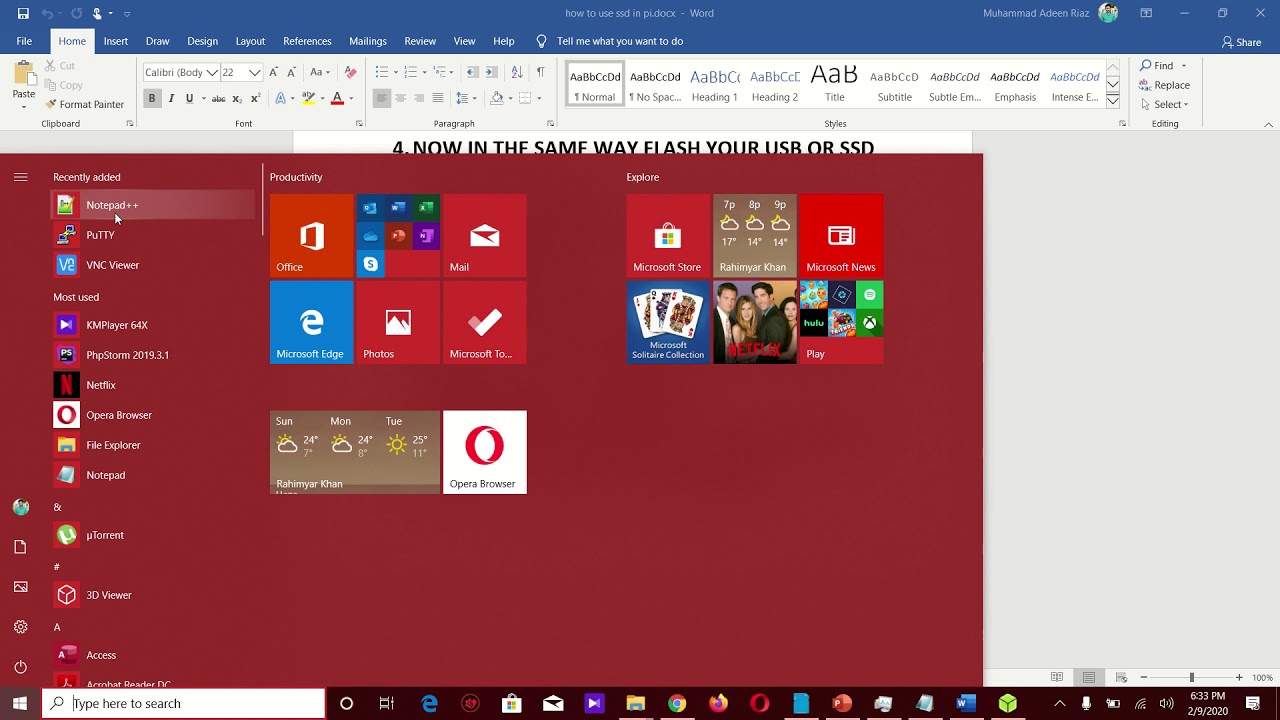Launch KMPlayer 64X

(152, 325)
